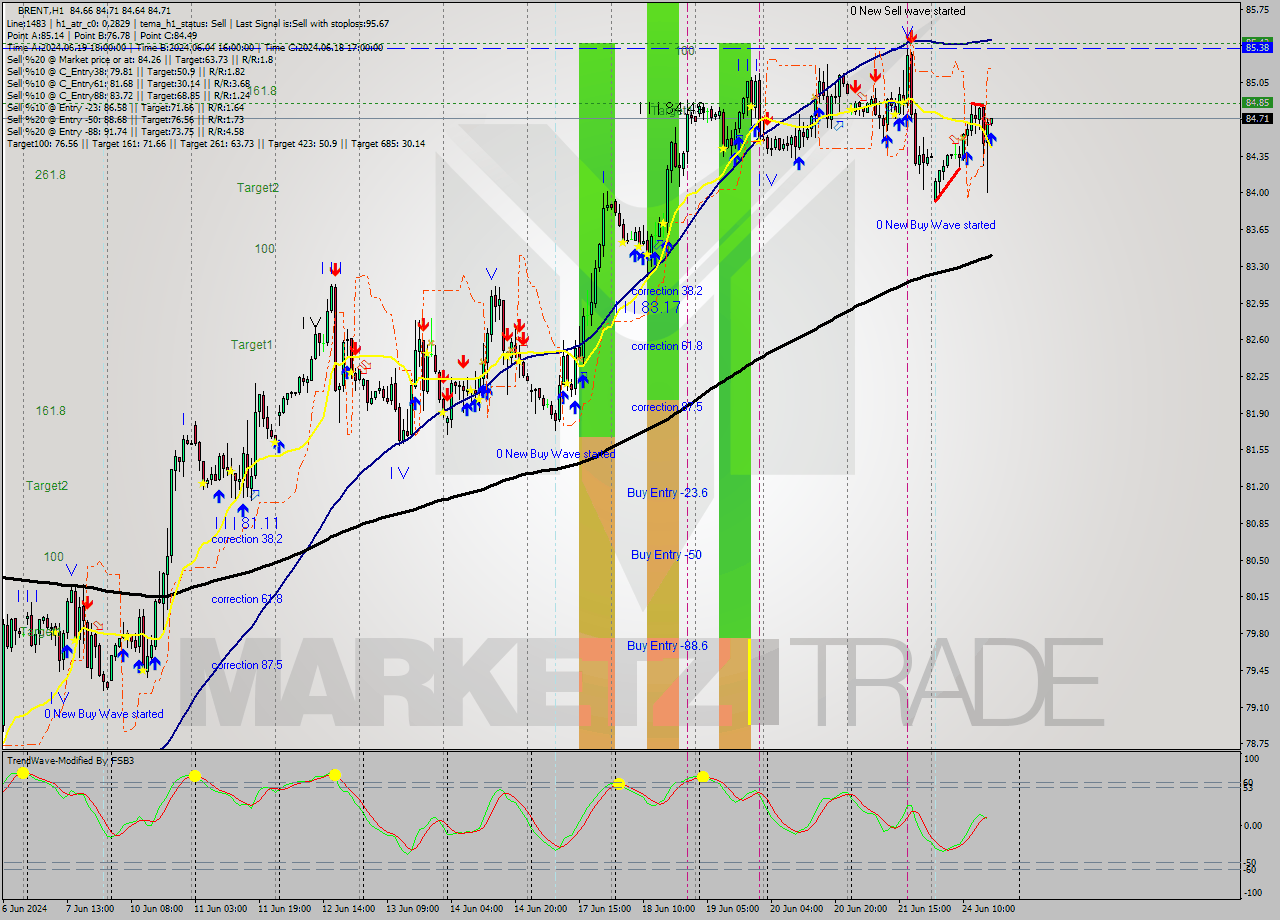Screen dimensions: 1280x920
Task: Click the 'I I I 83.17' wave label
Action: click(648, 308)
